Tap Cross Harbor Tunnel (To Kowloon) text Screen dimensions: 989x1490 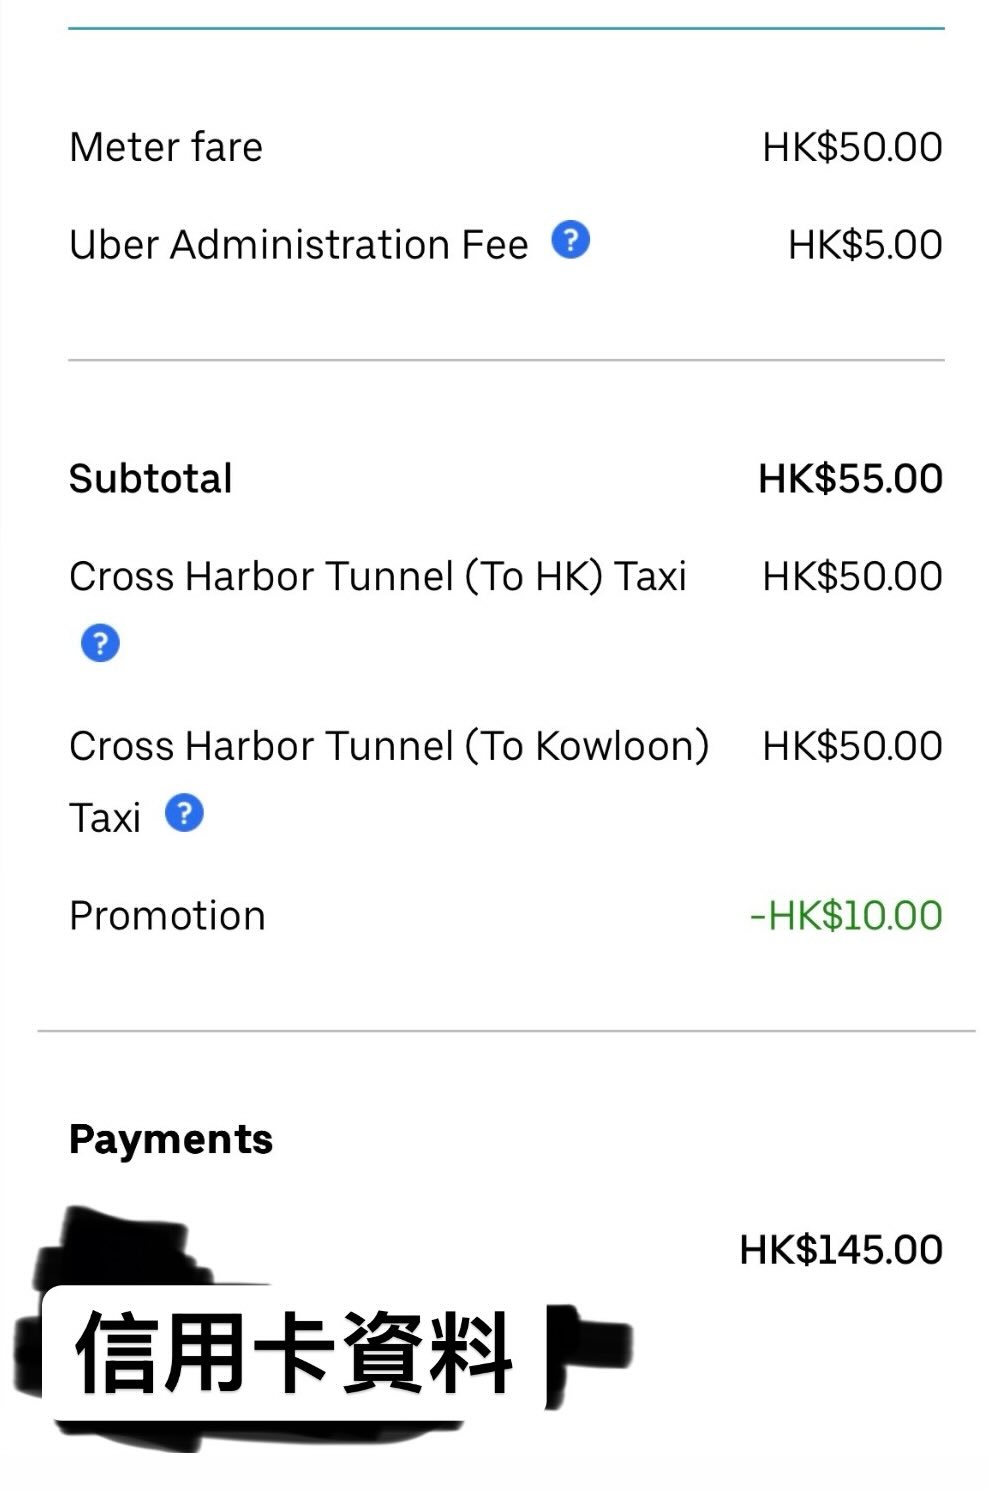(x=389, y=746)
